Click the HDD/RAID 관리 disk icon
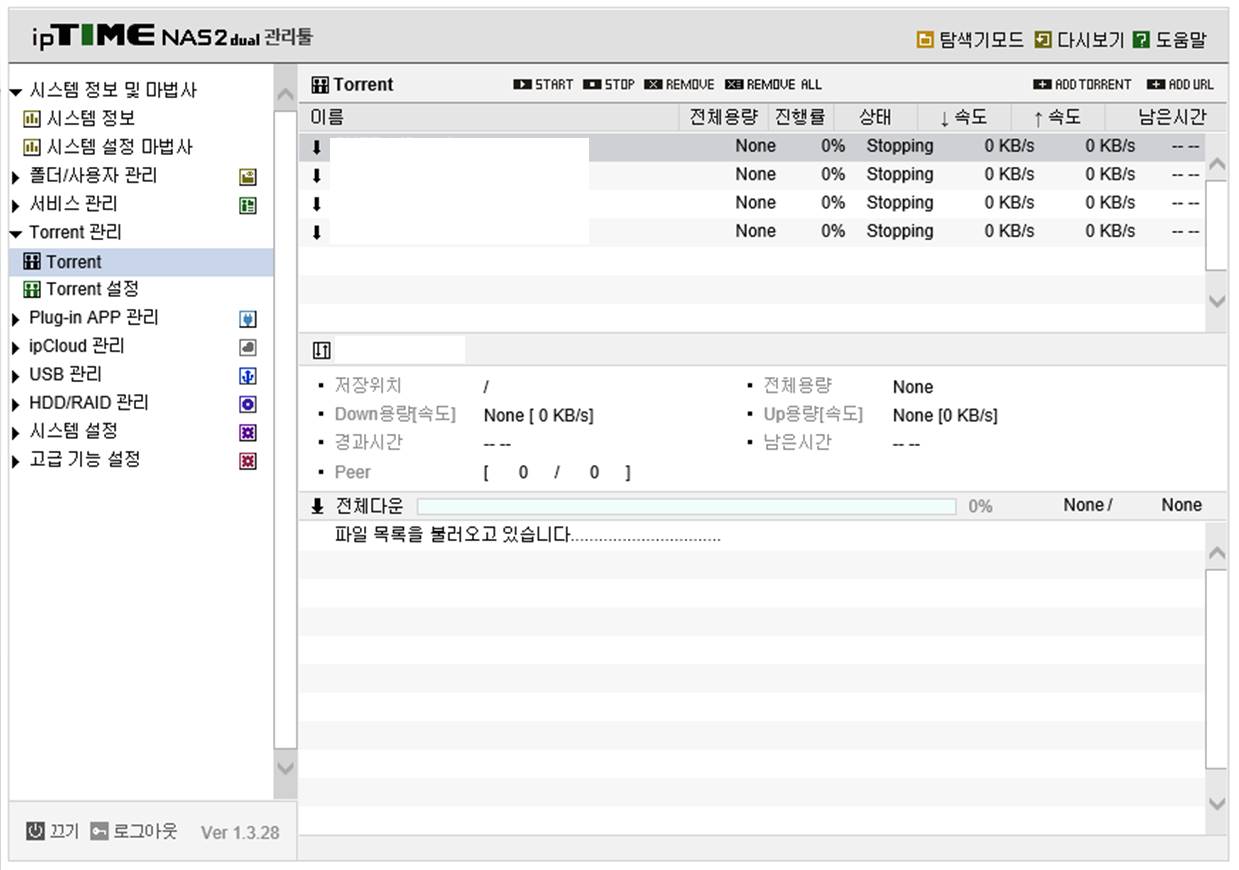Screen dimensions: 1239x870 248,405
